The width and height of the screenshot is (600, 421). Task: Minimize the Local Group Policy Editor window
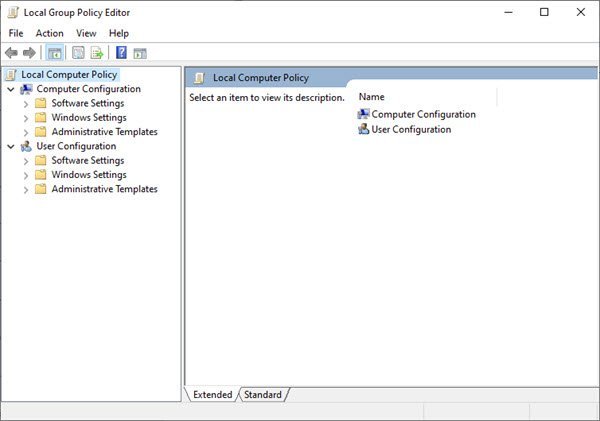coord(509,12)
